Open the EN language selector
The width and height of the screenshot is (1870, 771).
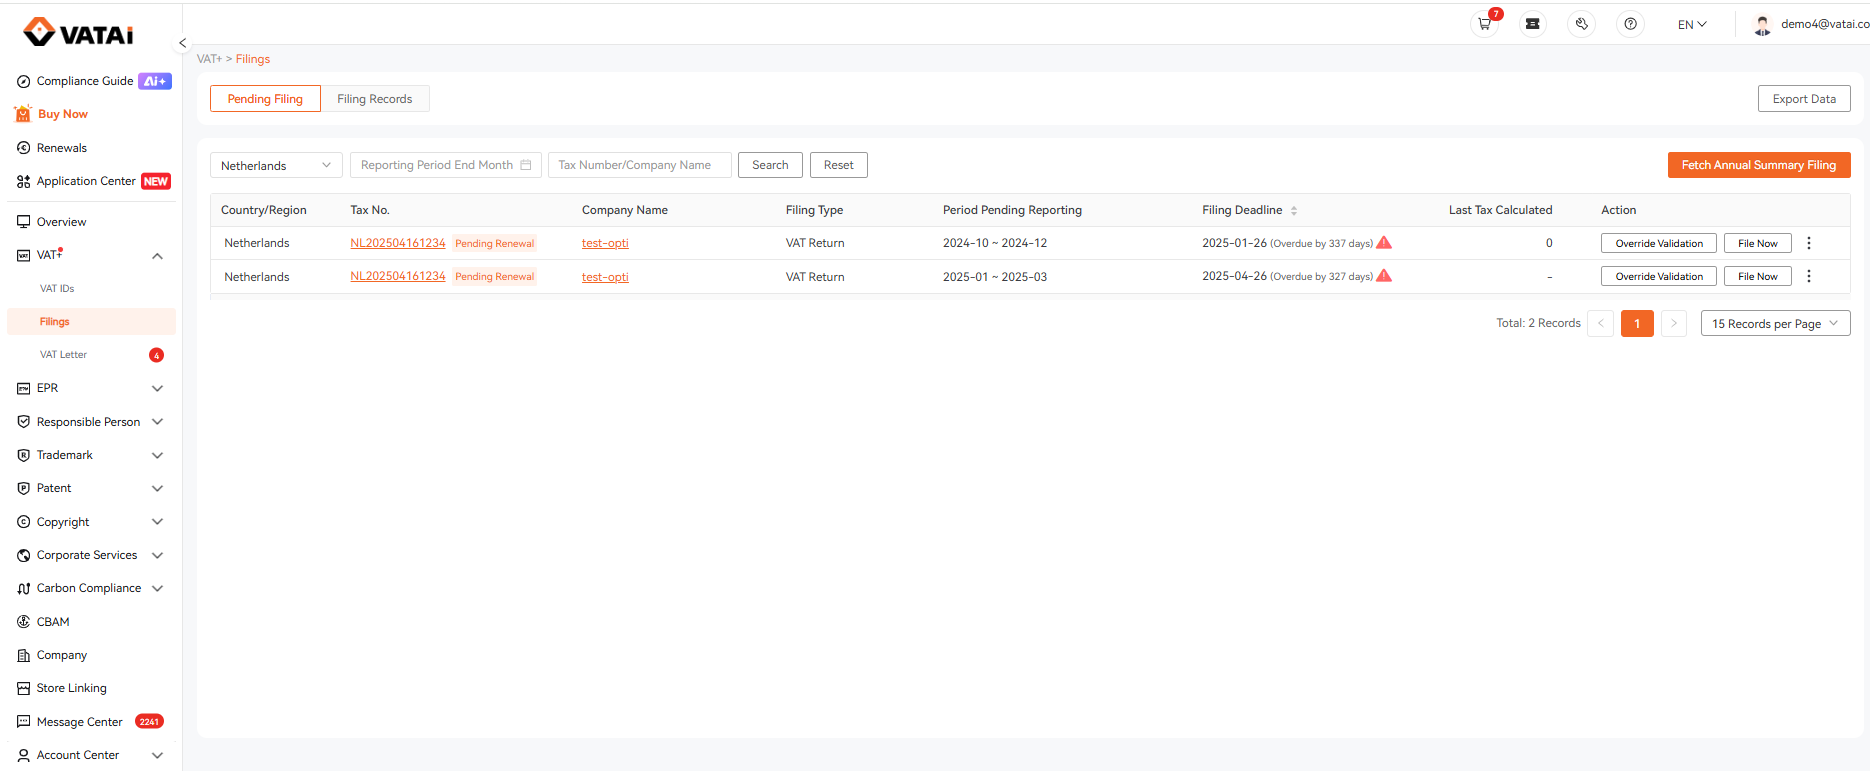pyautogui.click(x=1692, y=24)
